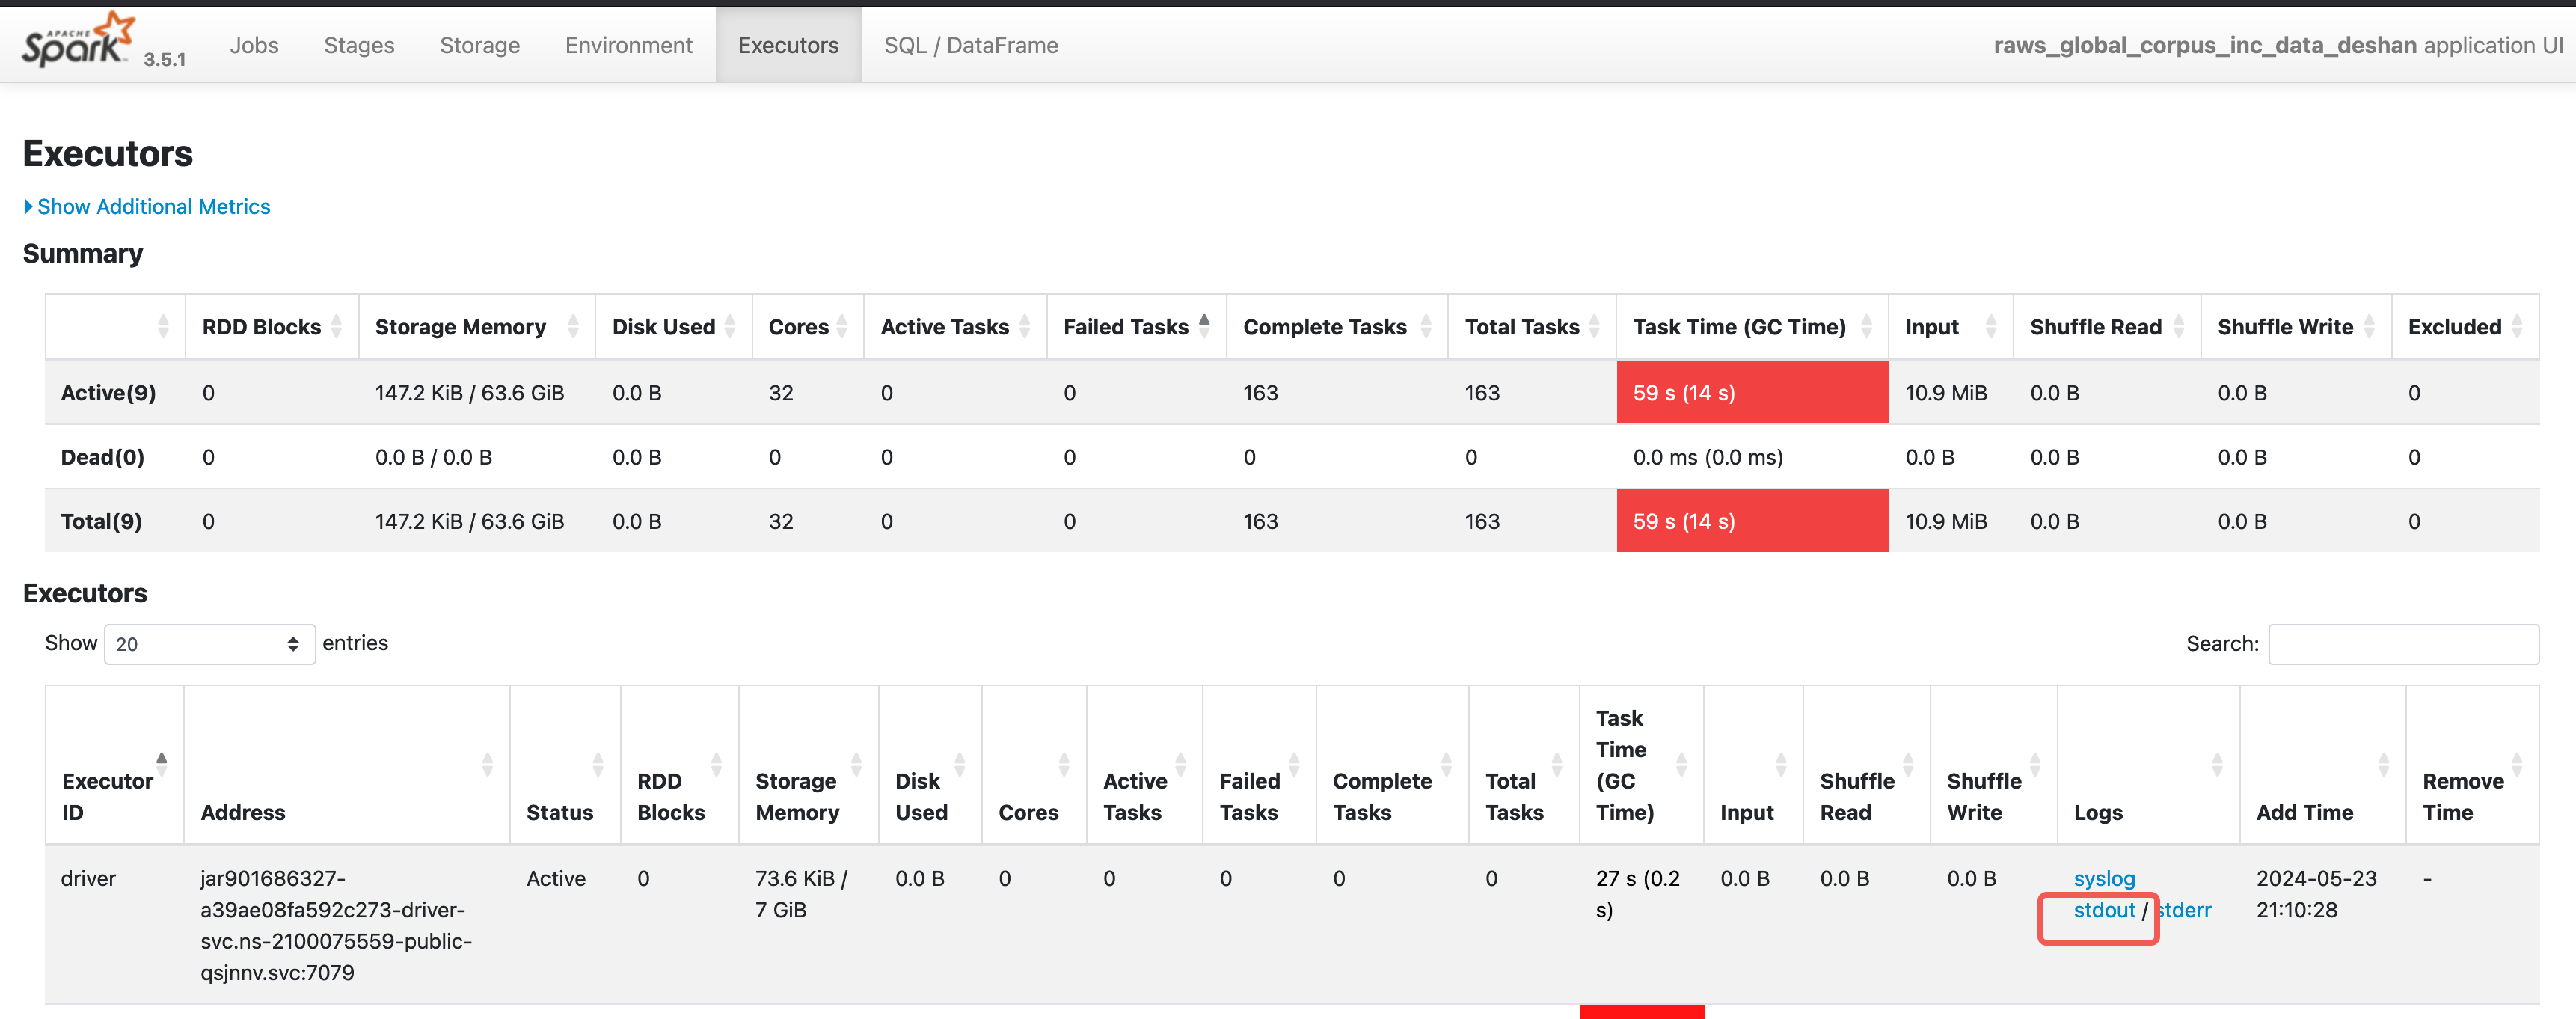Click the Apache Spark logo
The image size is (2576, 1019).
[78, 41]
